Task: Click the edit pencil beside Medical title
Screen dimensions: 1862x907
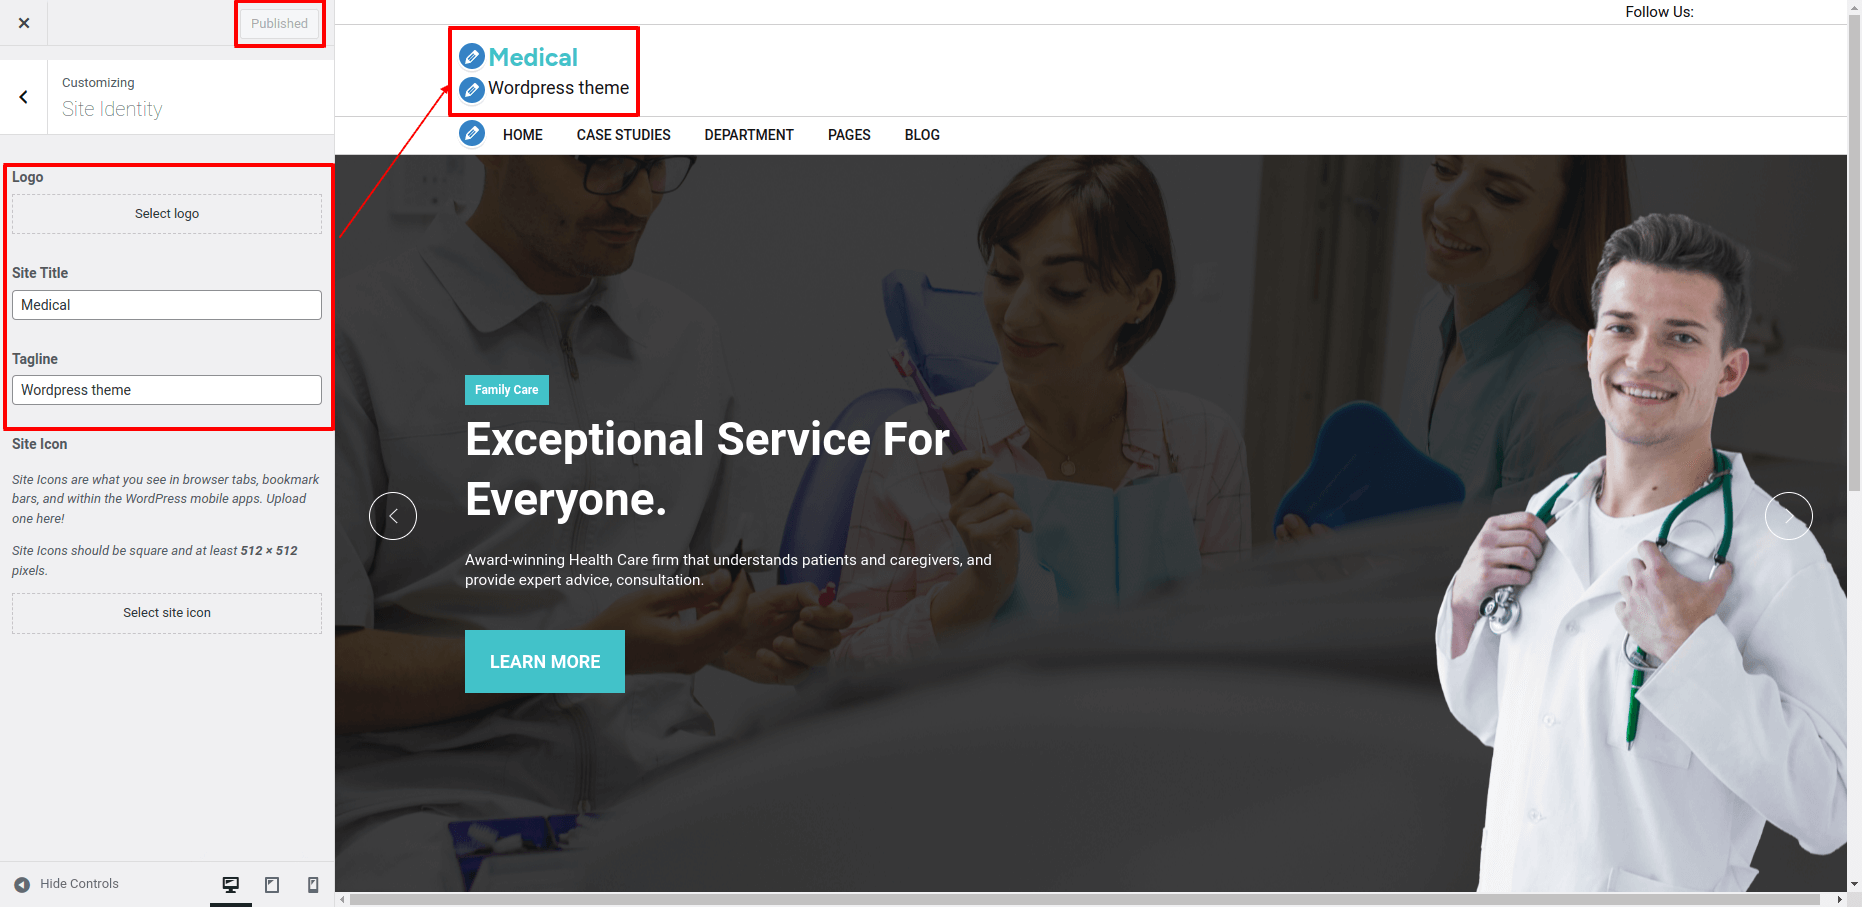Action: coord(472,57)
